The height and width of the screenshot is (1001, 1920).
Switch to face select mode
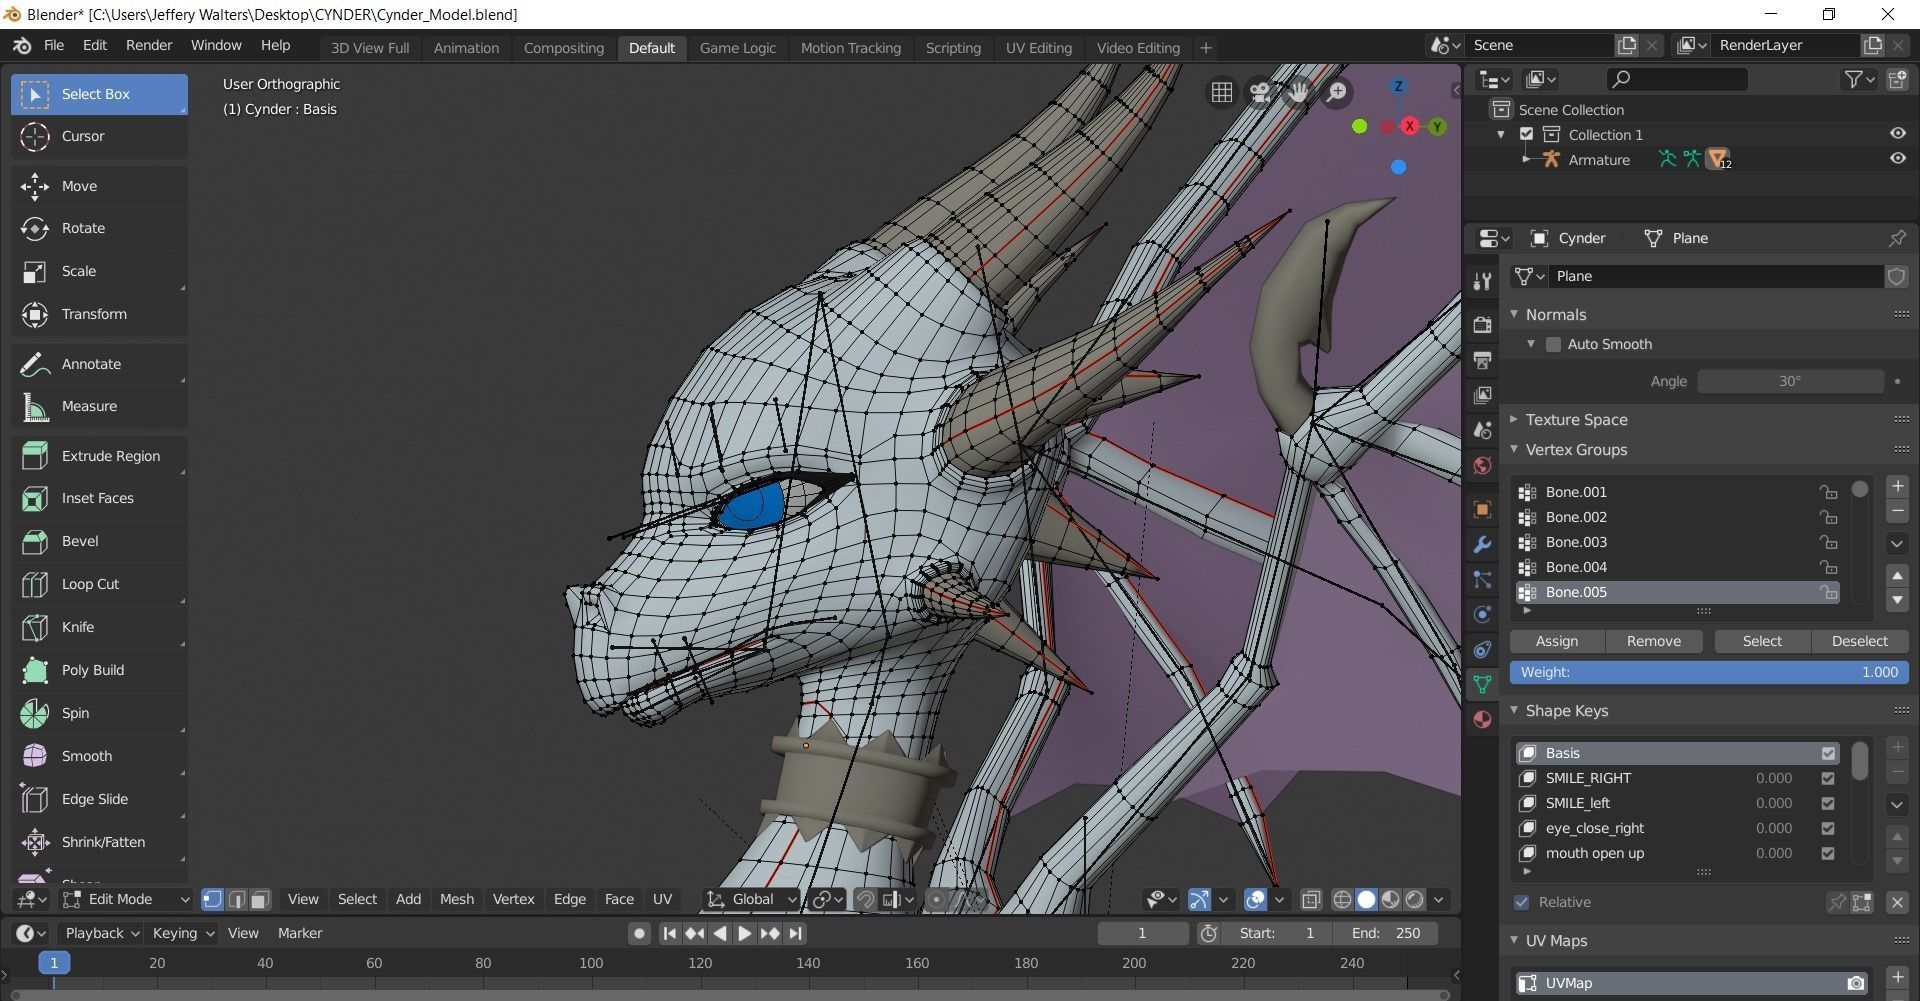point(260,899)
